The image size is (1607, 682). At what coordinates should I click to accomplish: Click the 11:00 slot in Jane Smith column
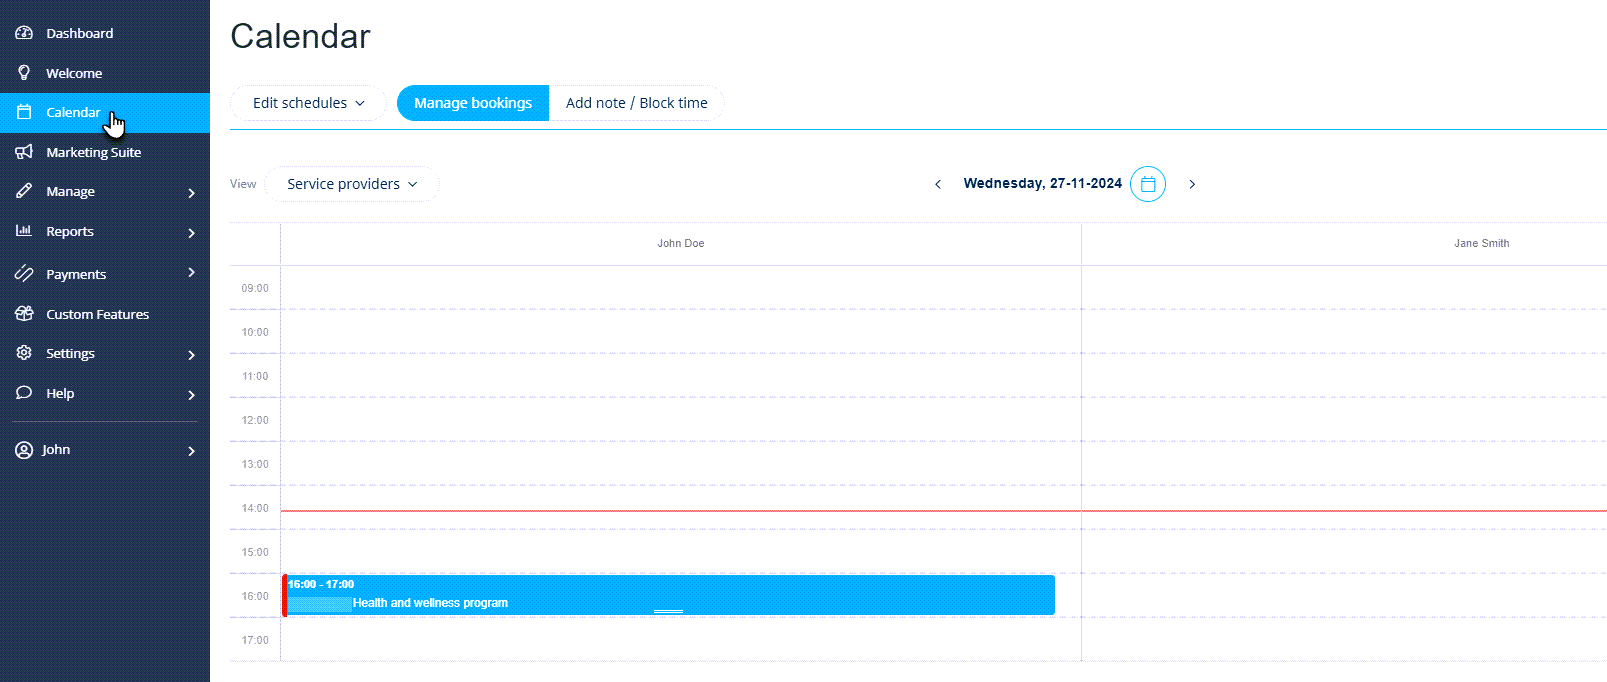(x=1343, y=376)
